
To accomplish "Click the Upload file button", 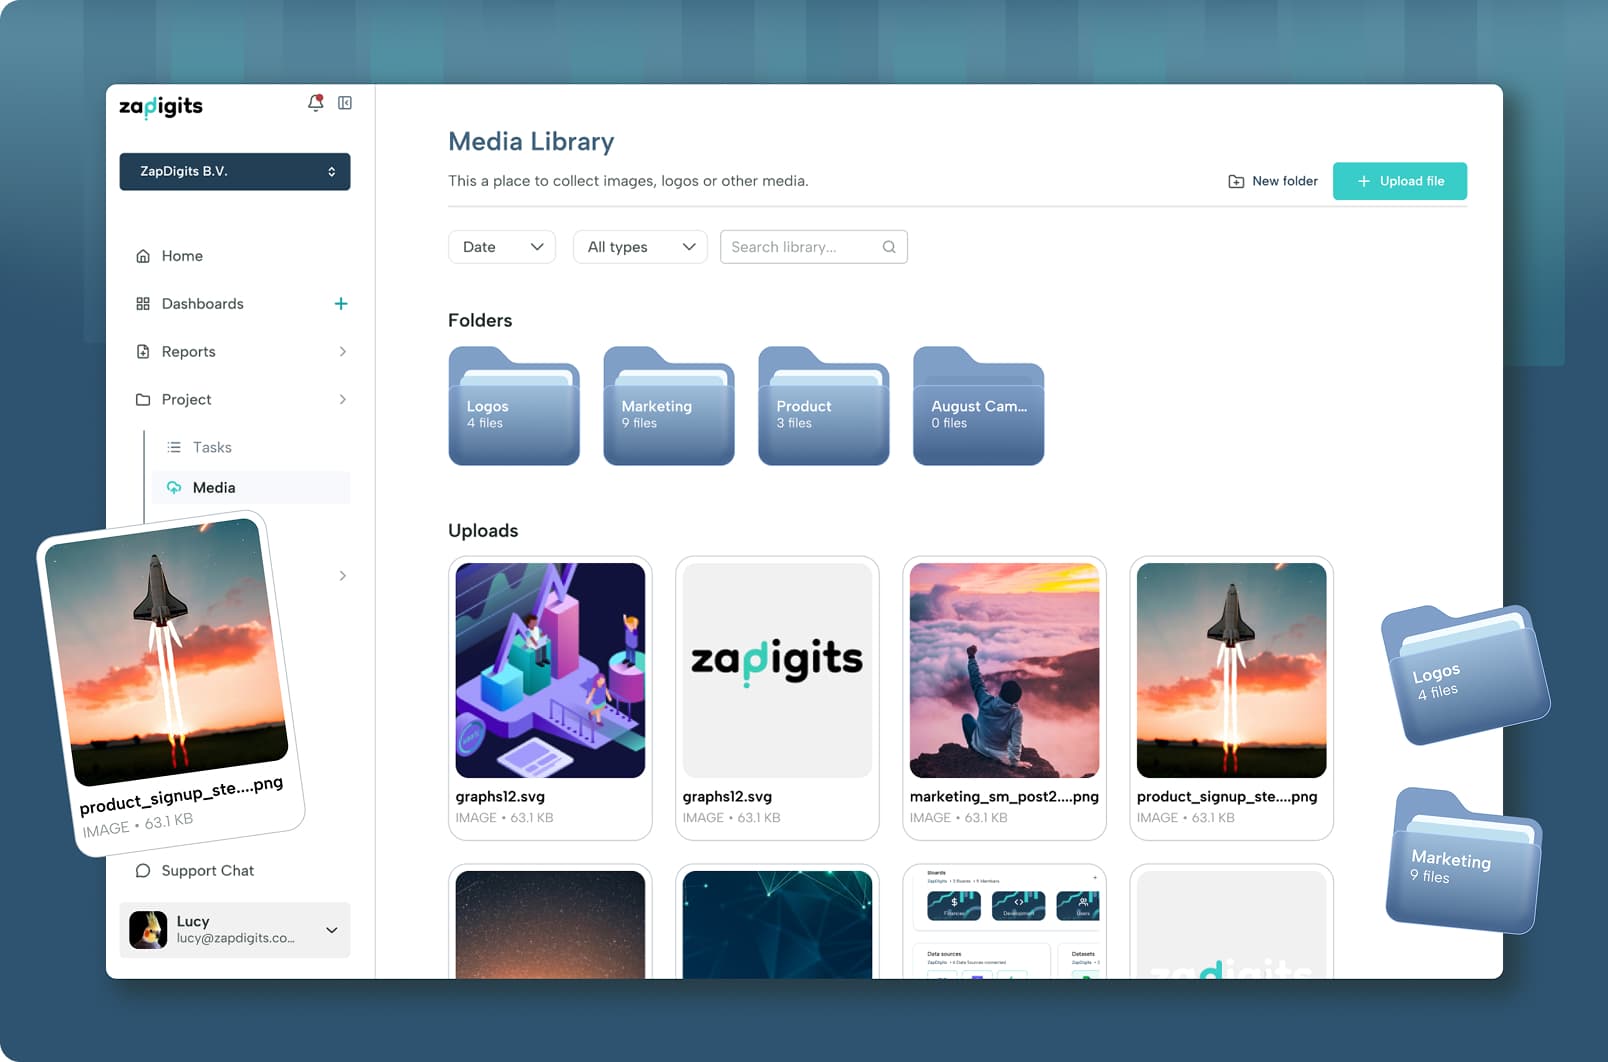I will point(1399,181).
